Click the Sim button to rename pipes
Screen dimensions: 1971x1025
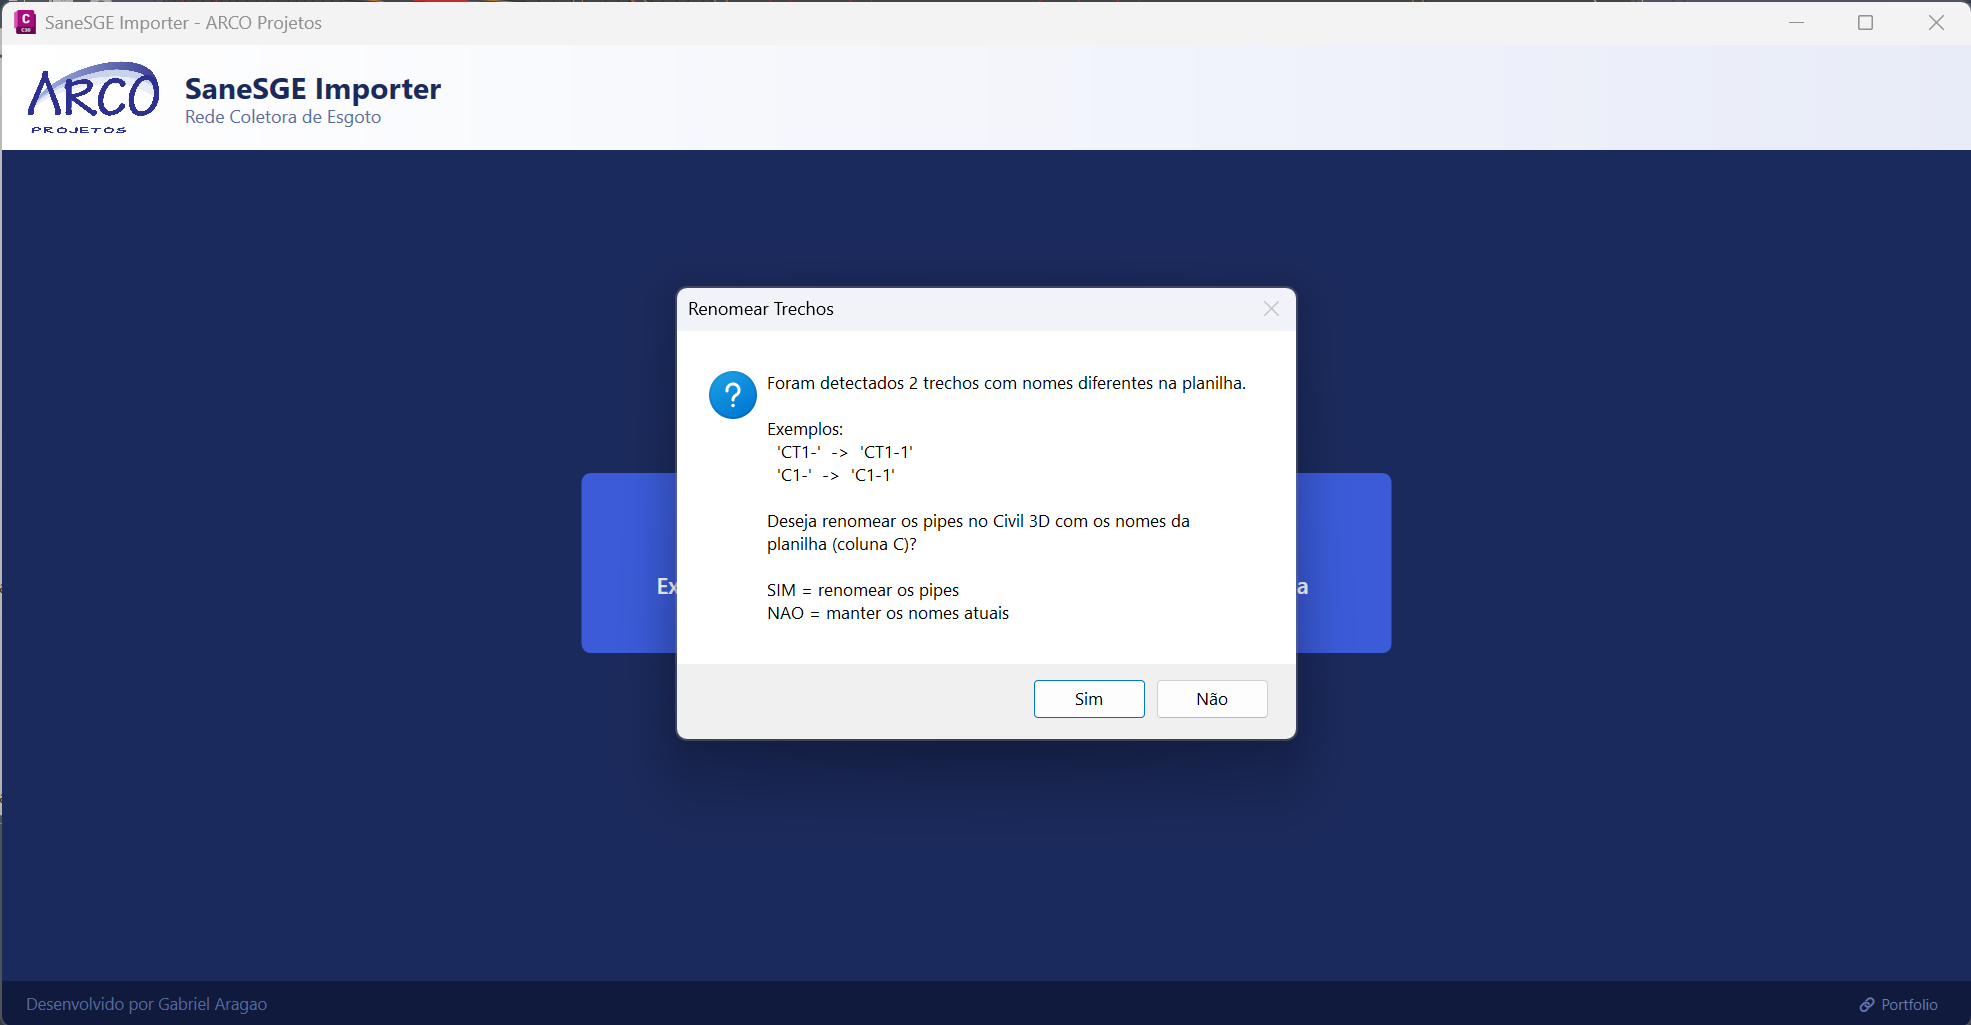point(1088,699)
